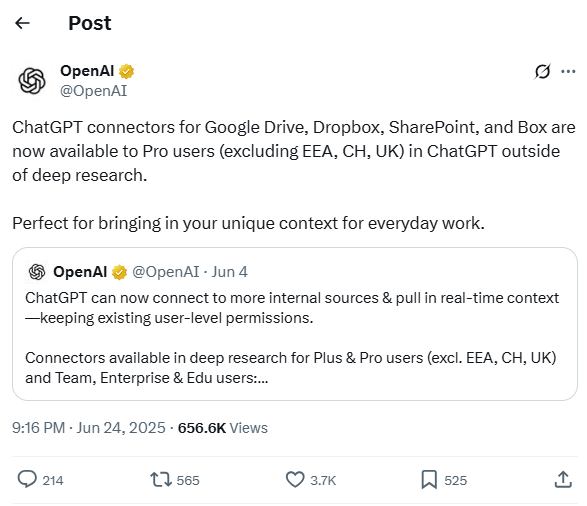Viewport: 587px width, 506px height.
Task: Like the post with heart icon
Action: [x=295, y=479]
